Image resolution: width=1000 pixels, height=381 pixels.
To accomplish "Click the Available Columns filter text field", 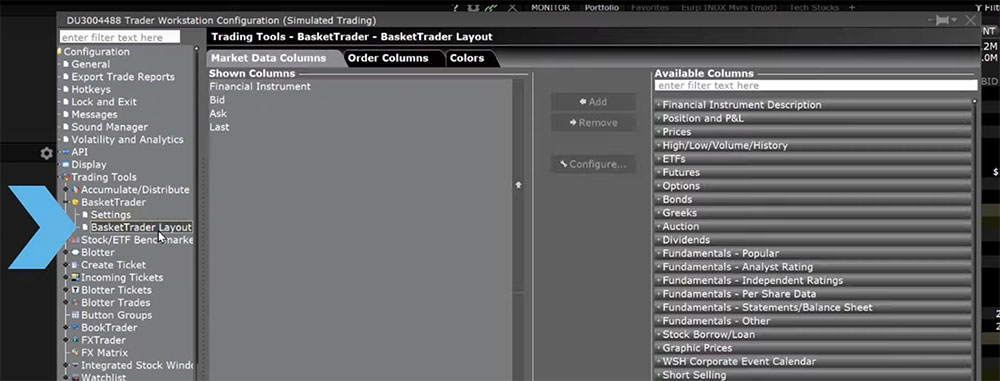I will [816, 86].
